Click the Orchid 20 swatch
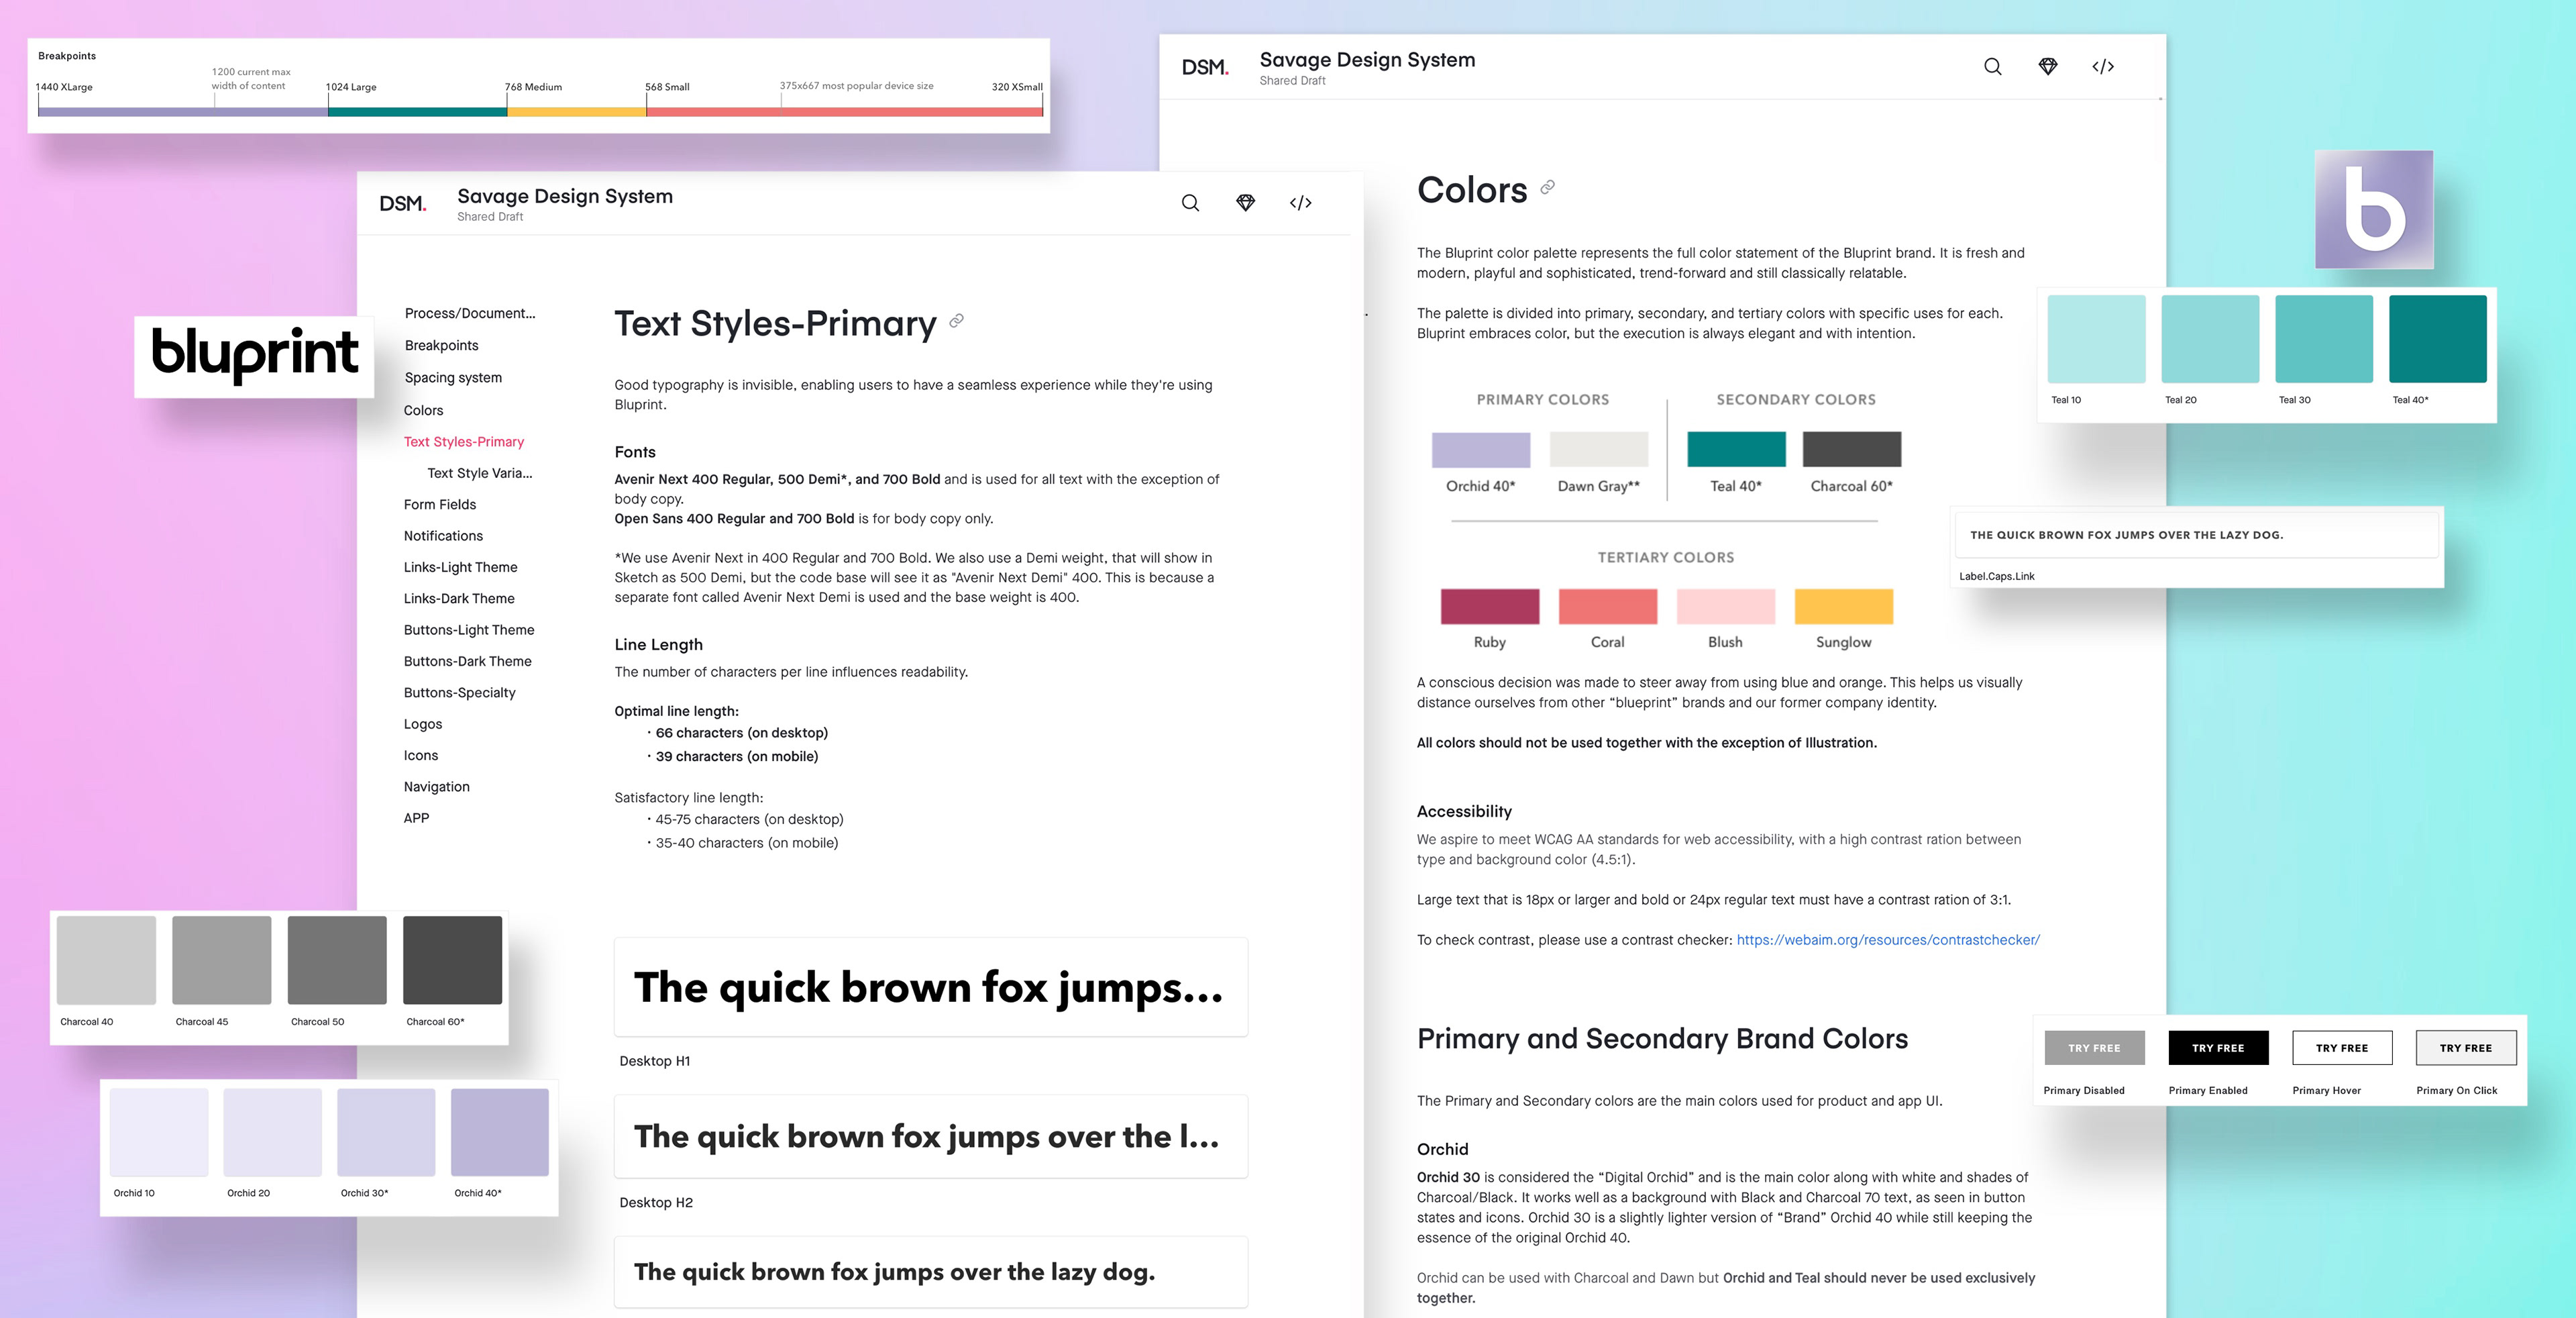2576x1318 pixels. [272, 1132]
